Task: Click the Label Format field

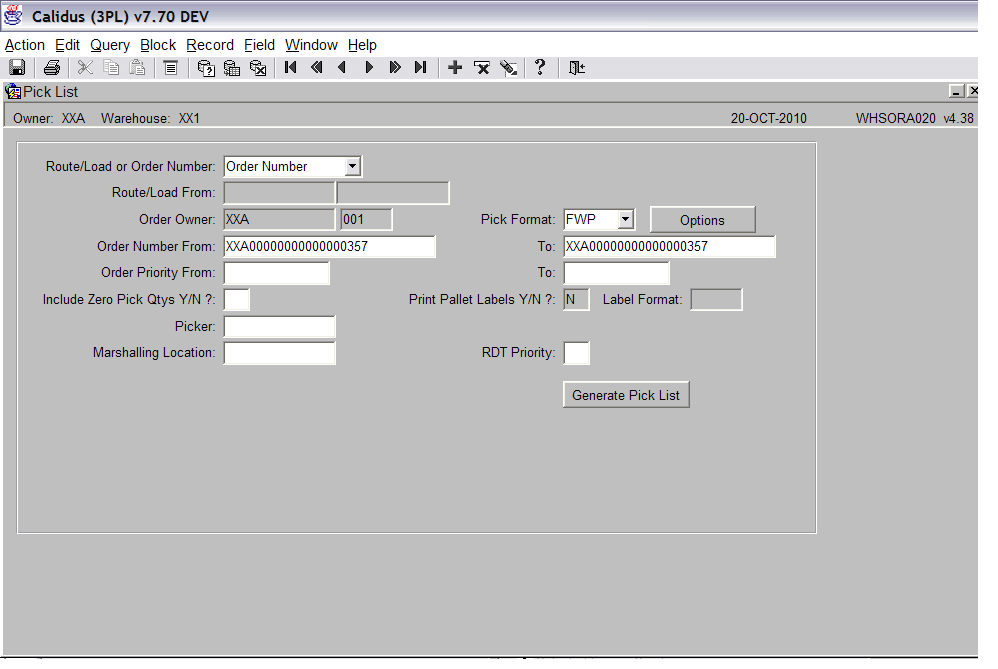Action: [x=717, y=299]
